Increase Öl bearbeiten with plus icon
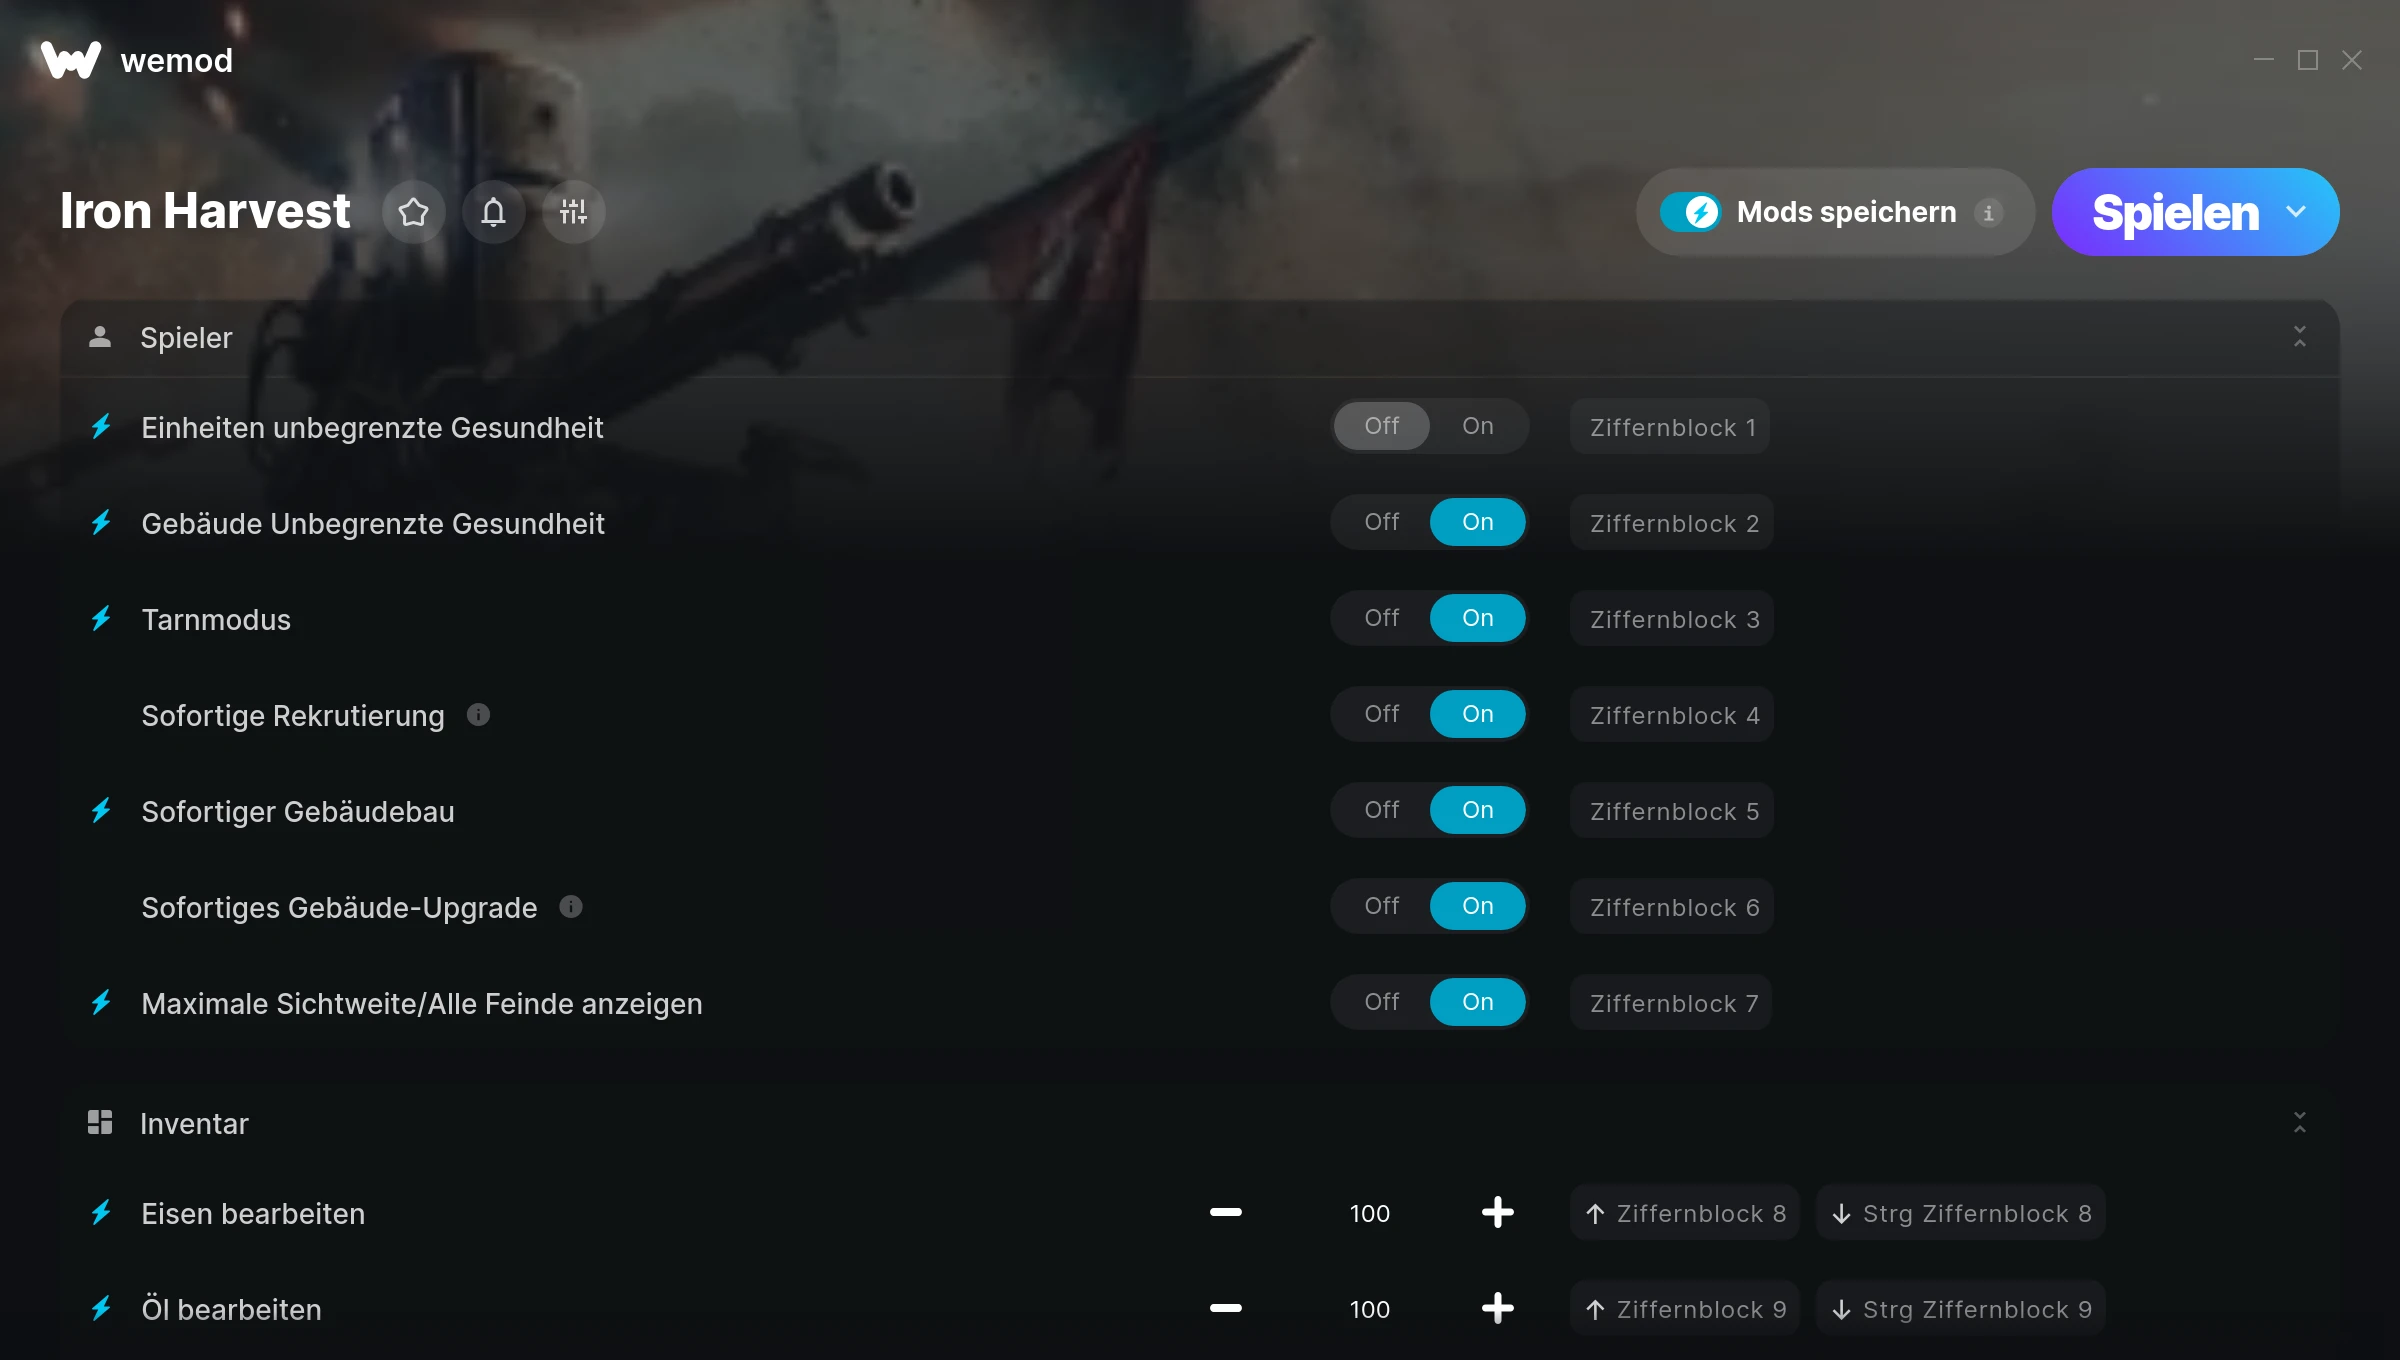 1497,1309
